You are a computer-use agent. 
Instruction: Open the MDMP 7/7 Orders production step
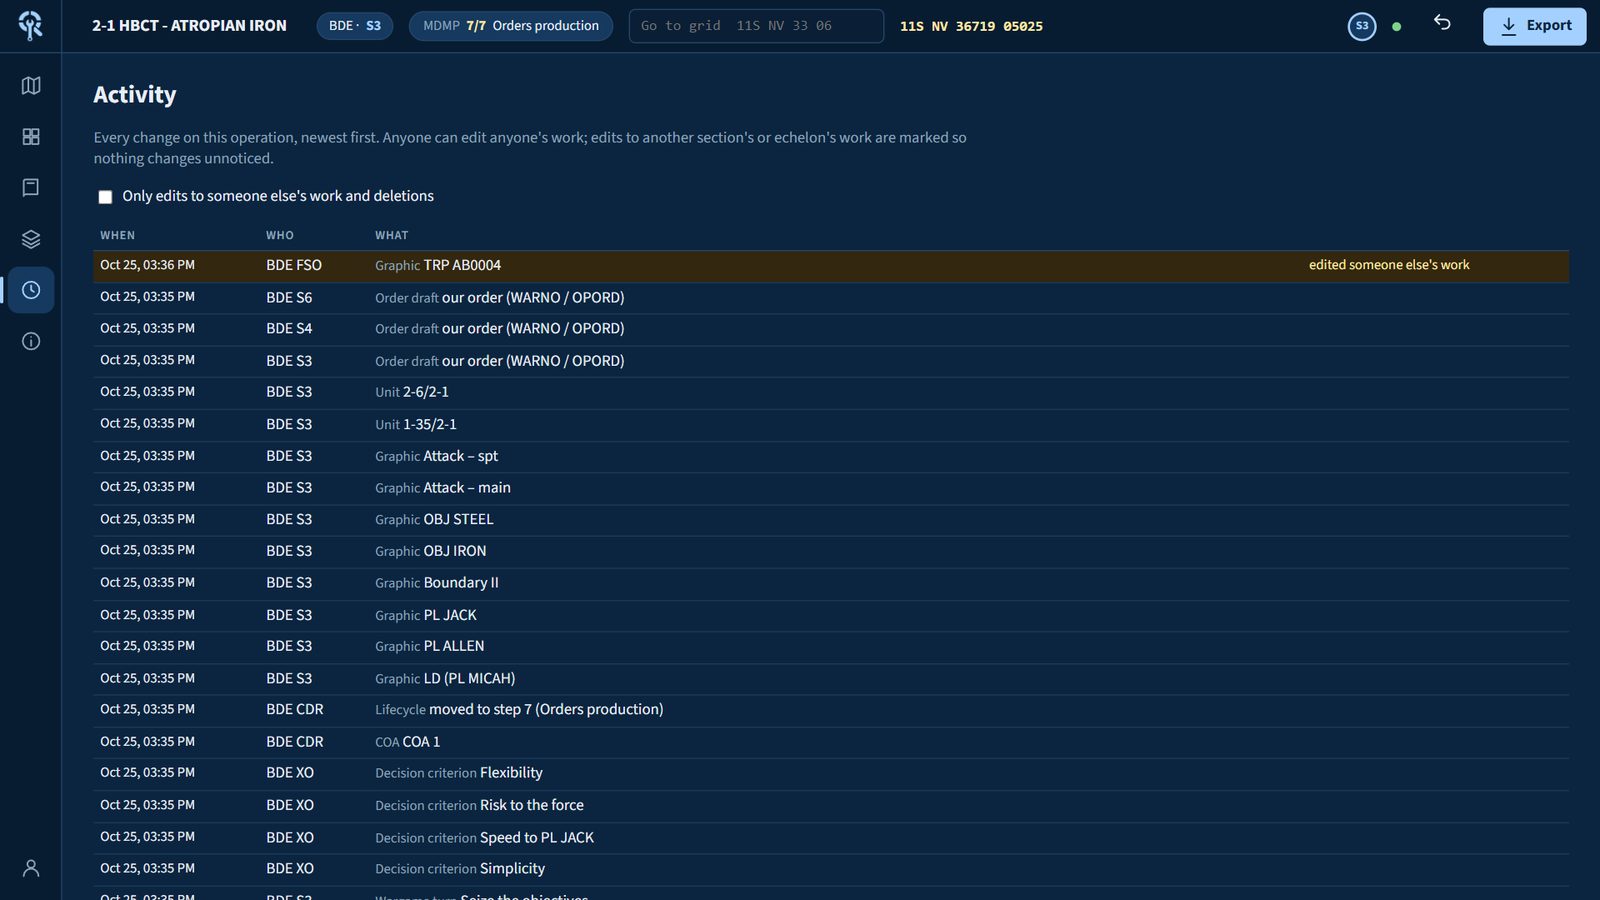[511, 26]
